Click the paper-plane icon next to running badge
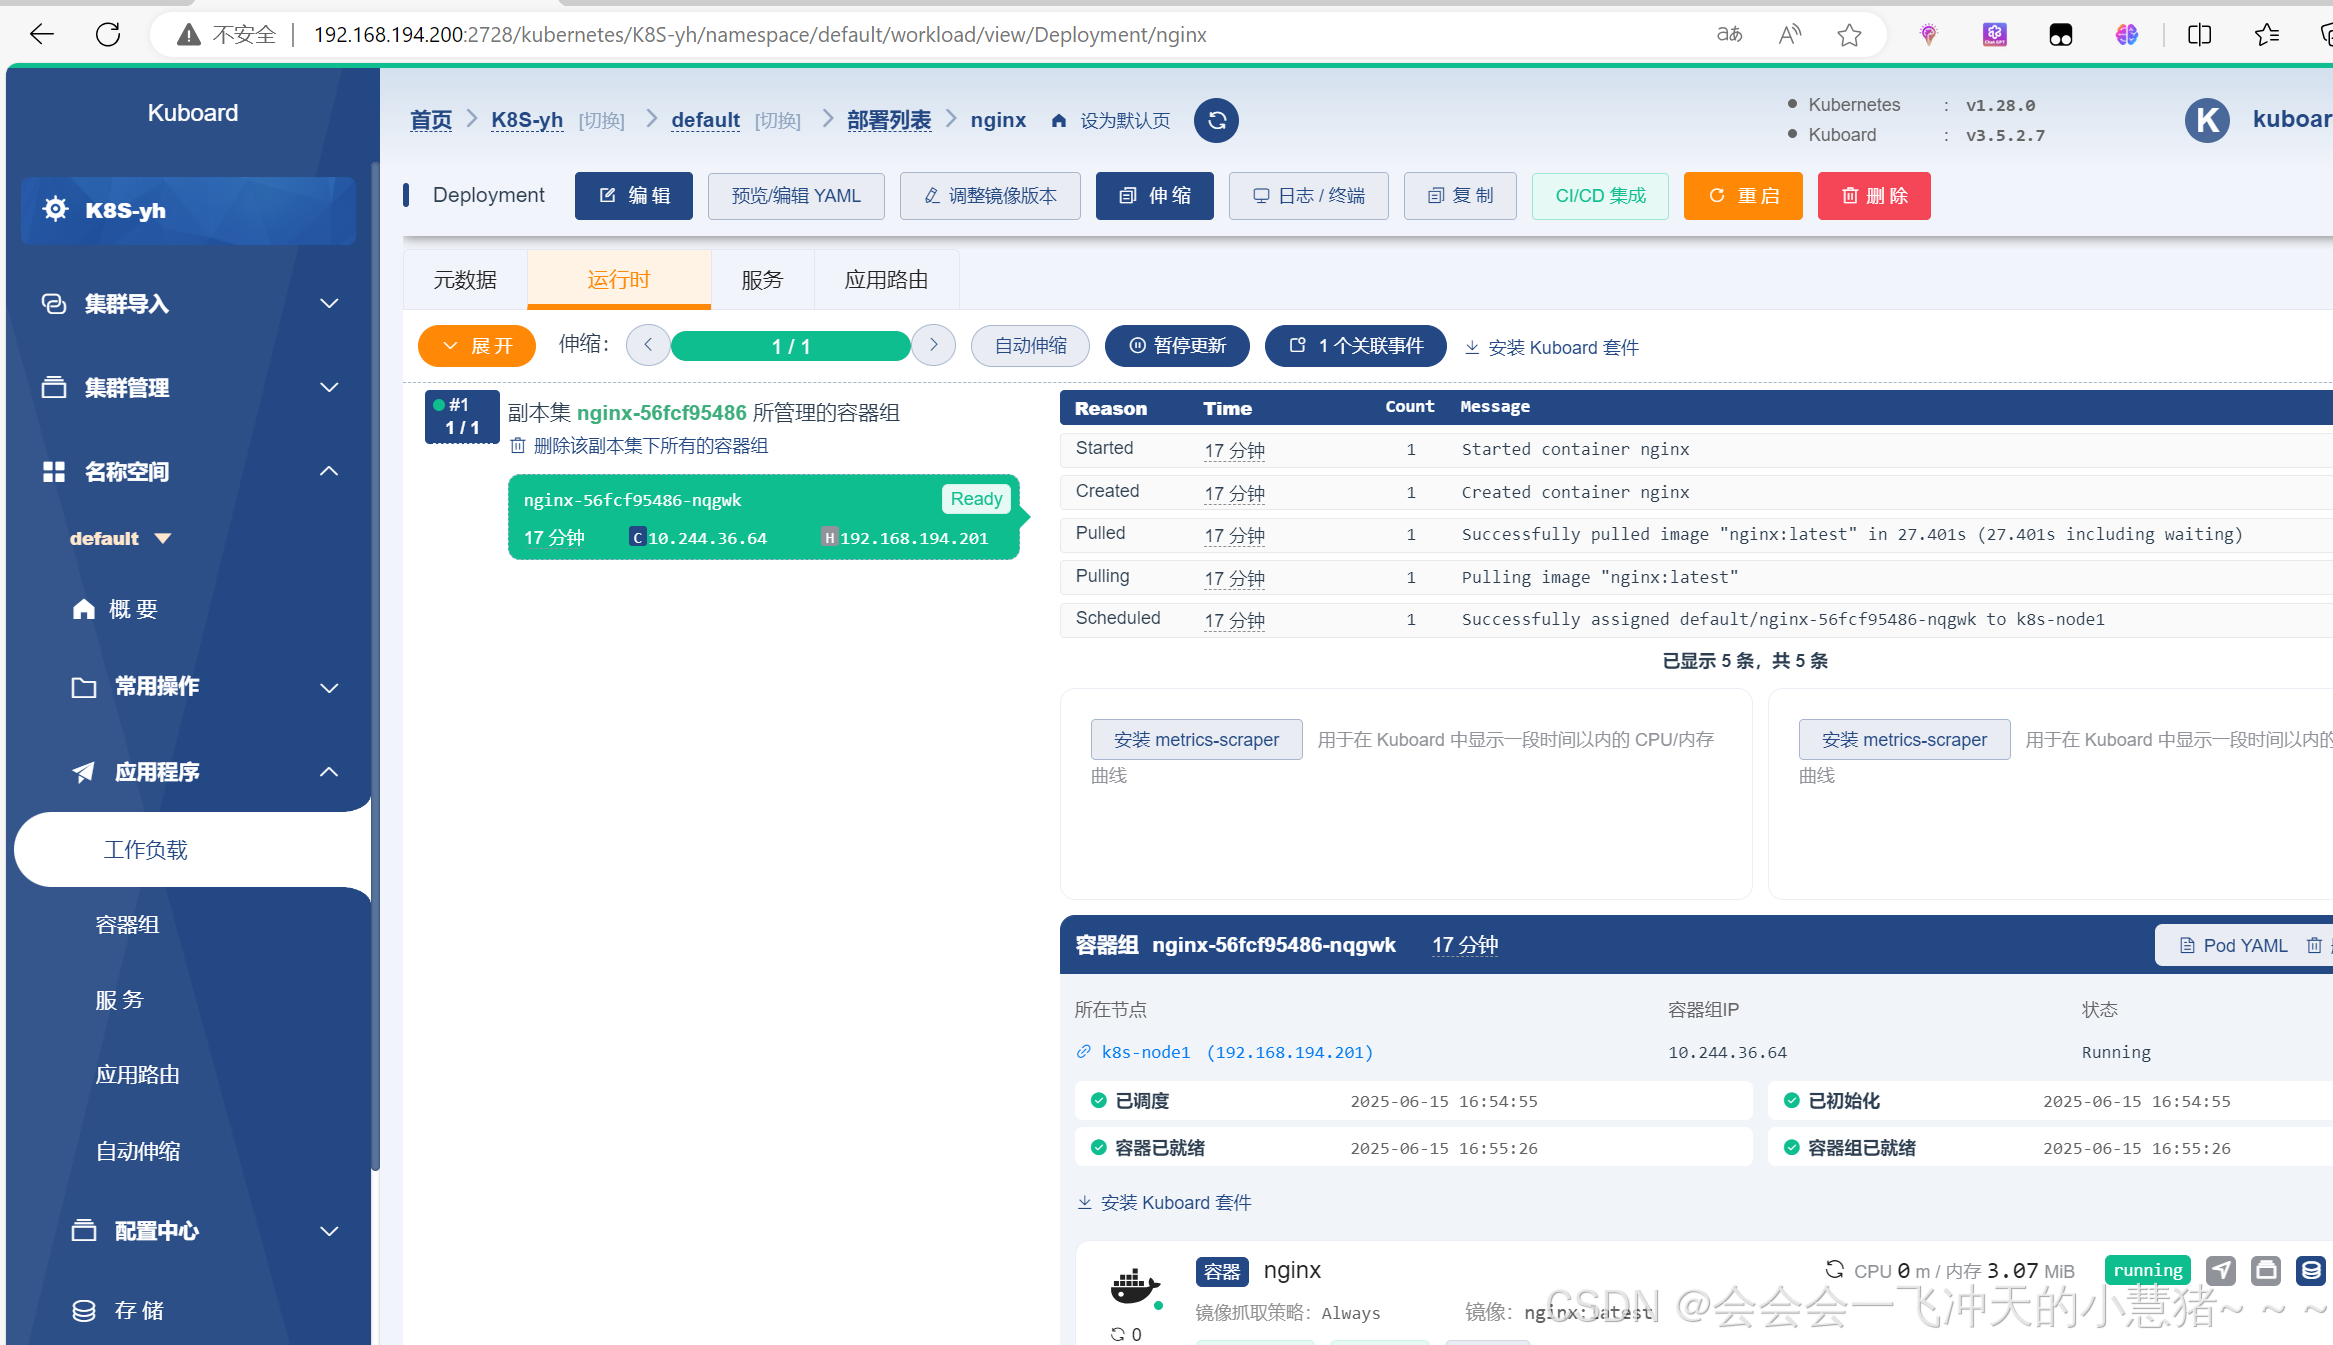The width and height of the screenshot is (2333, 1345). (2220, 1270)
